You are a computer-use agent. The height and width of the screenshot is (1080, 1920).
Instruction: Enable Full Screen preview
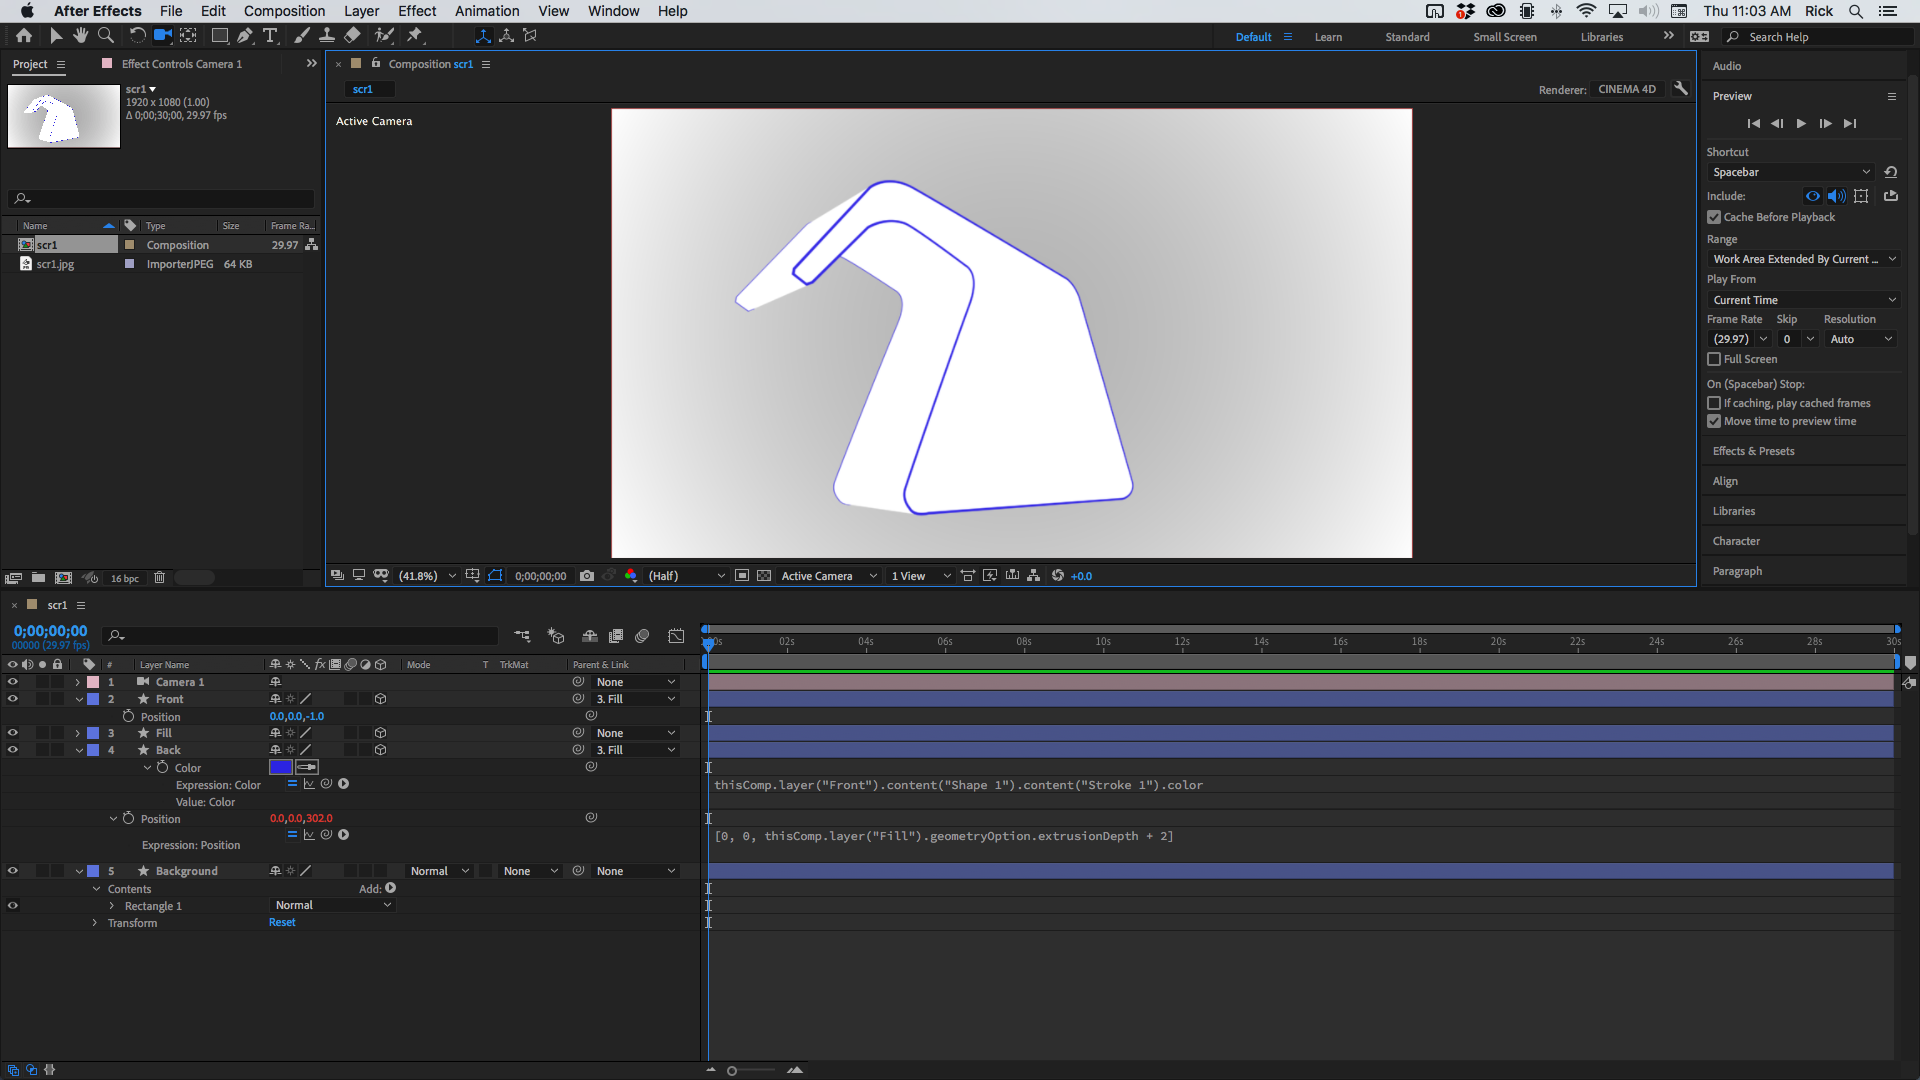pyautogui.click(x=1715, y=360)
